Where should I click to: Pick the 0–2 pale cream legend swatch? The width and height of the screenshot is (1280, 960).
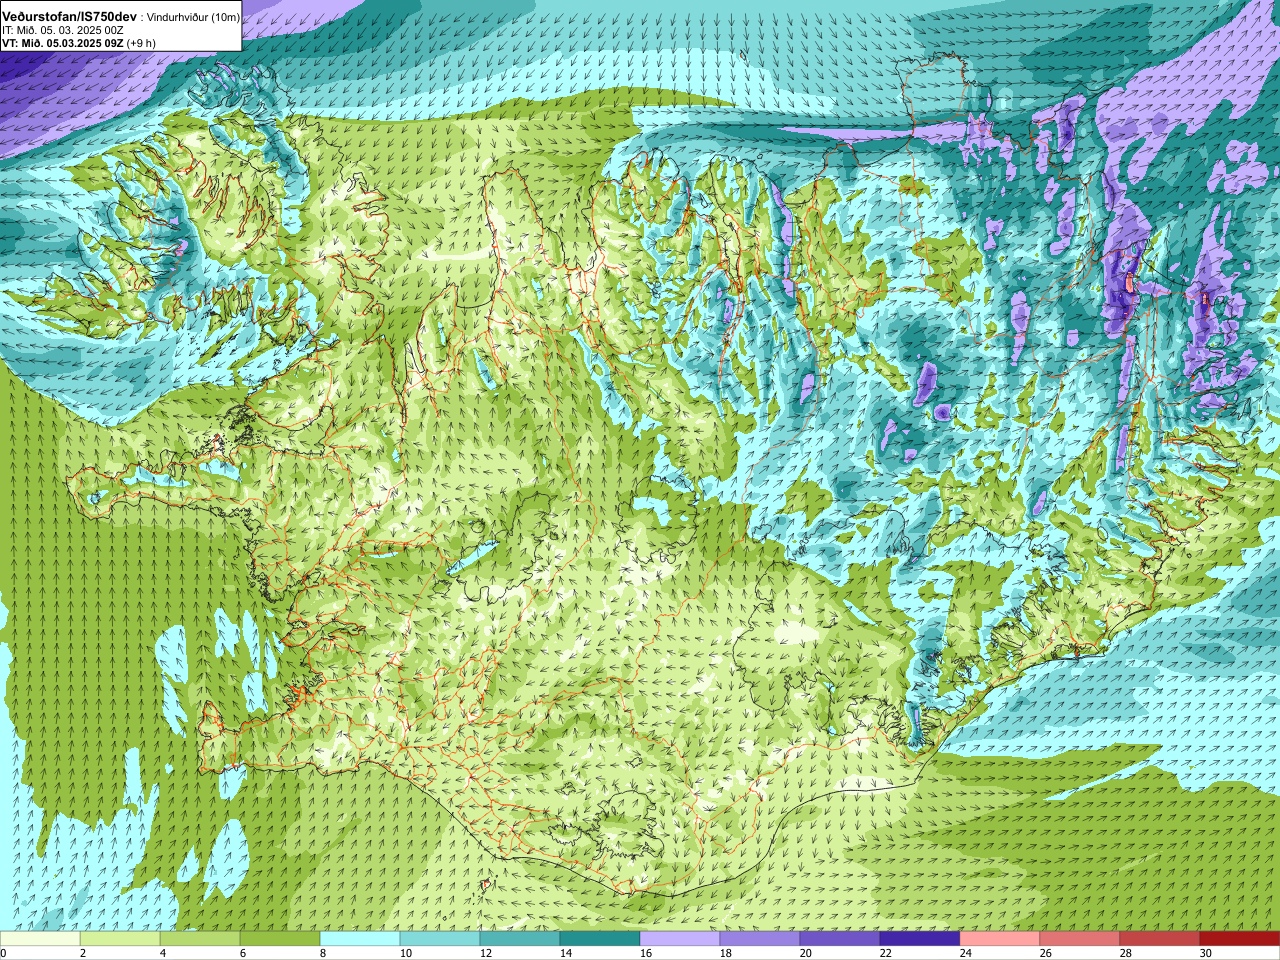coord(40,939)
